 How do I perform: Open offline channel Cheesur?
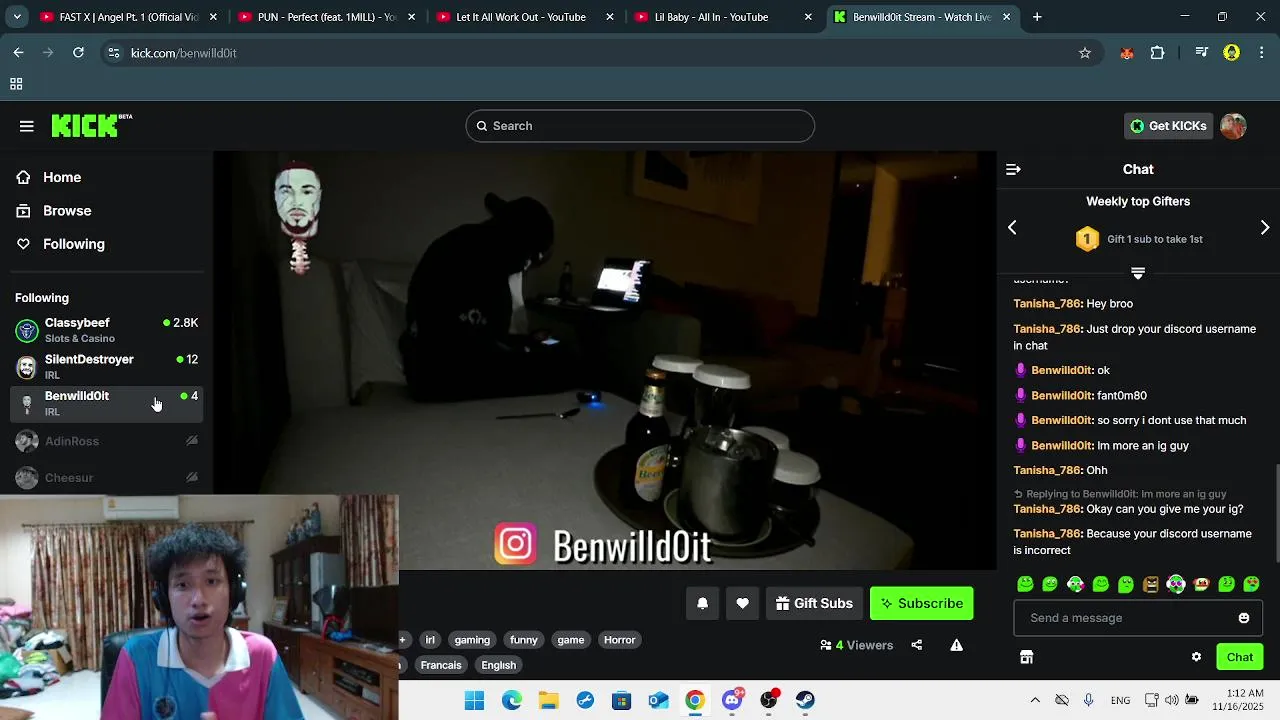[106, 478]
